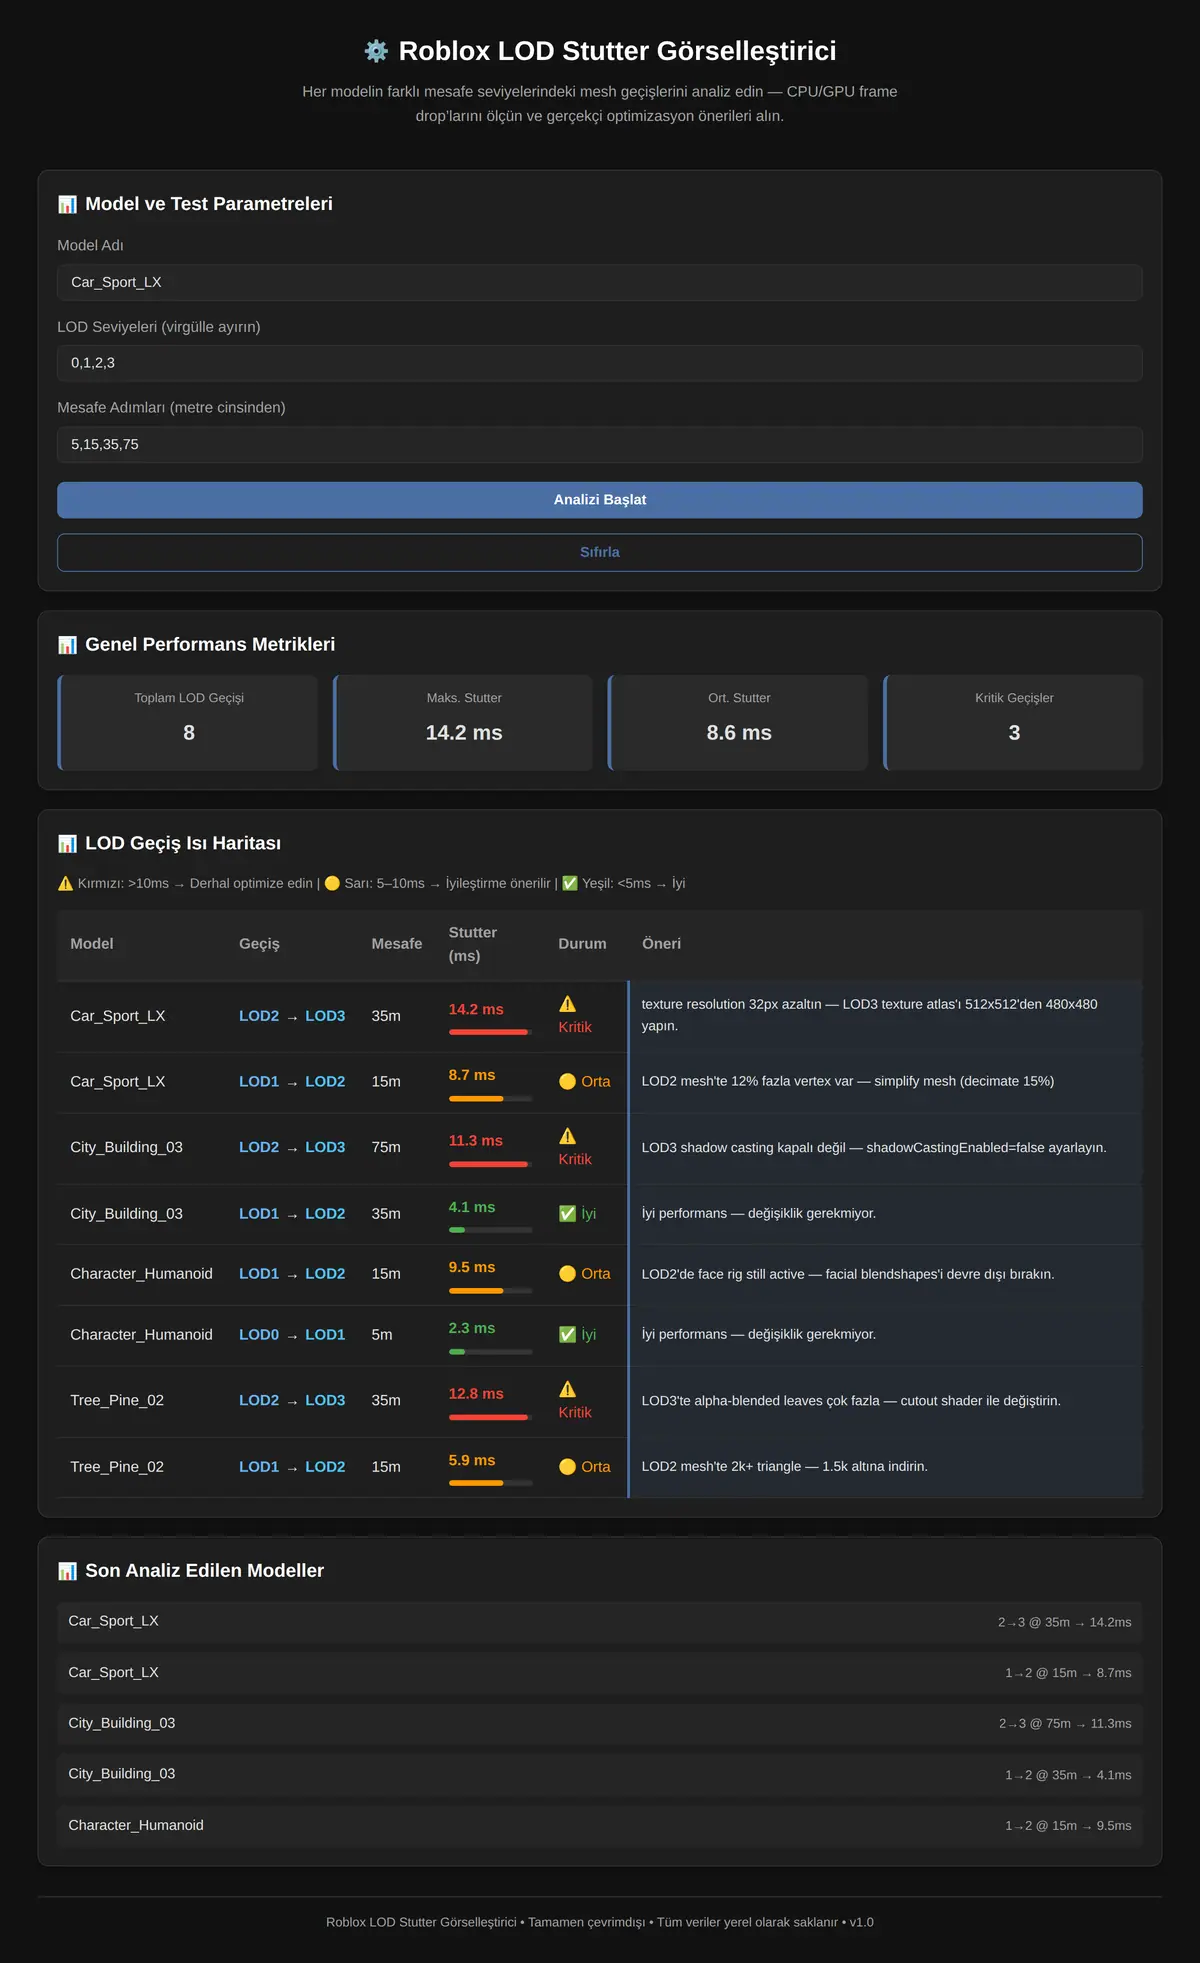
Task: Open the Toplam LOD Geçişi metric card
Action: click(188, 722)
